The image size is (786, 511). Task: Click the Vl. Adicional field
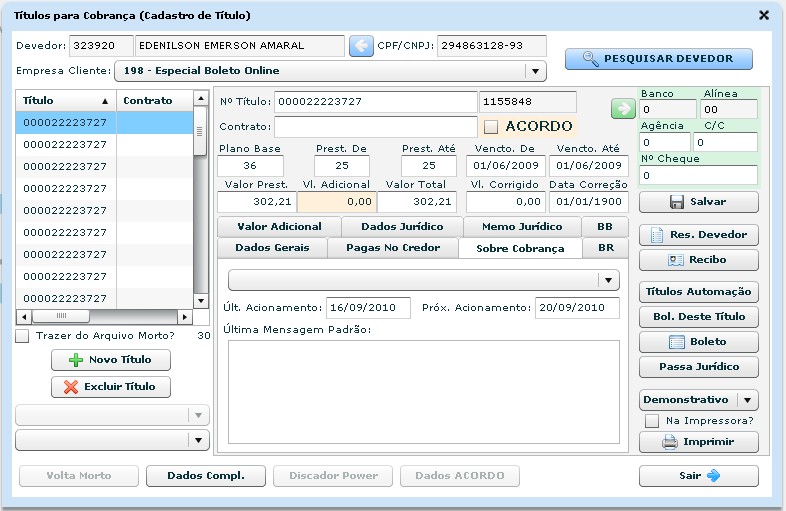337,202
